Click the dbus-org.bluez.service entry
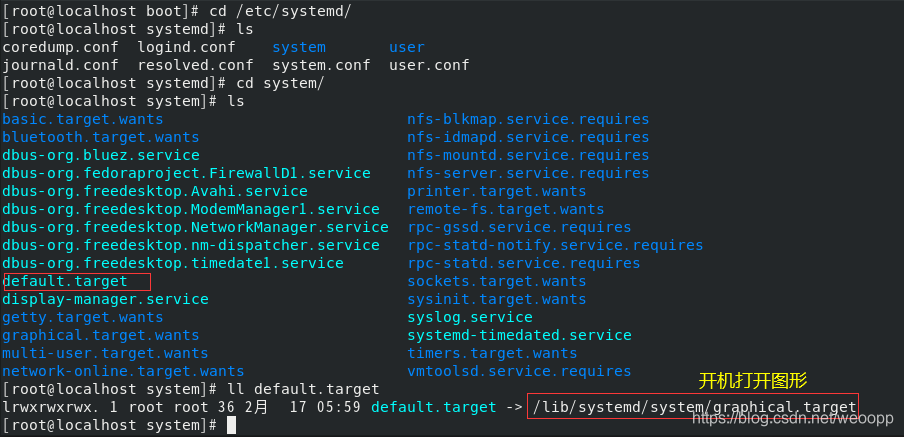This screenshot has width=904, height=437. pos(101,155)
